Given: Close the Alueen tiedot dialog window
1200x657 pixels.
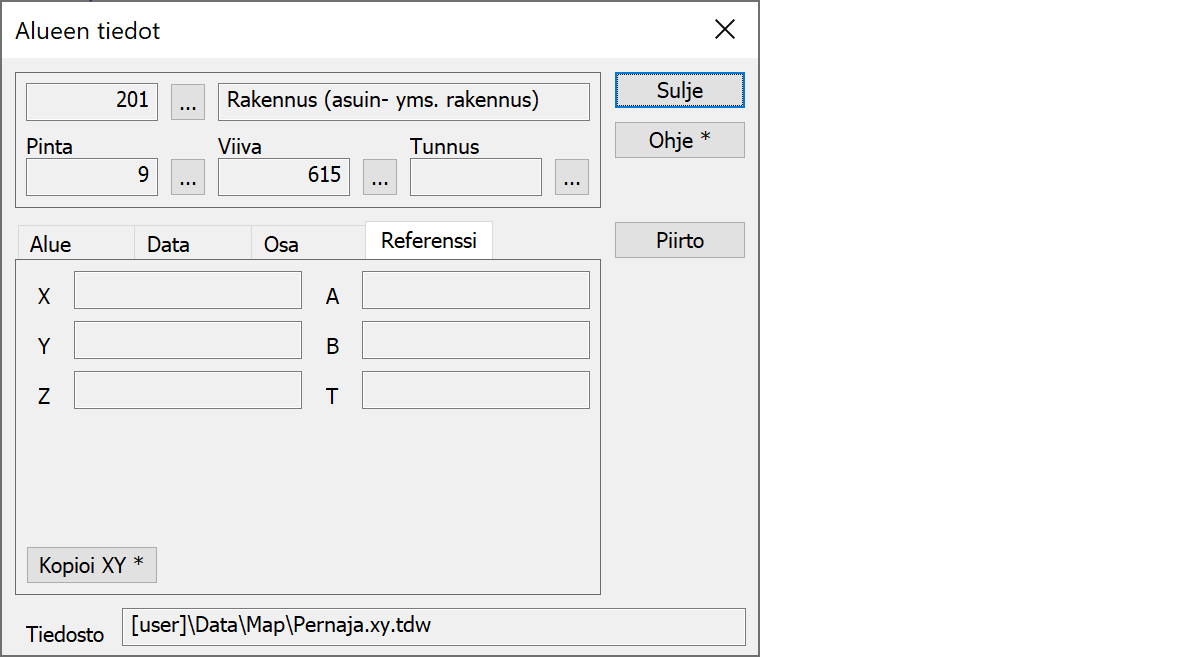Looking at the screenshot, I should tap(725, 30).
